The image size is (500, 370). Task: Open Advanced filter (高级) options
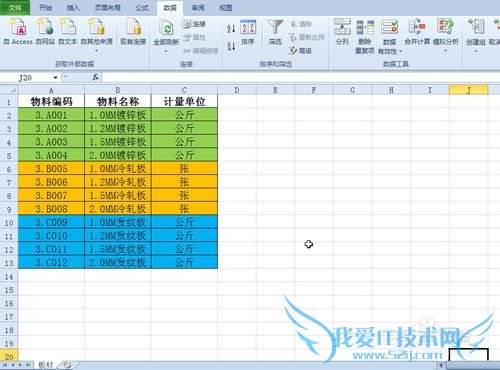point(300,51)
